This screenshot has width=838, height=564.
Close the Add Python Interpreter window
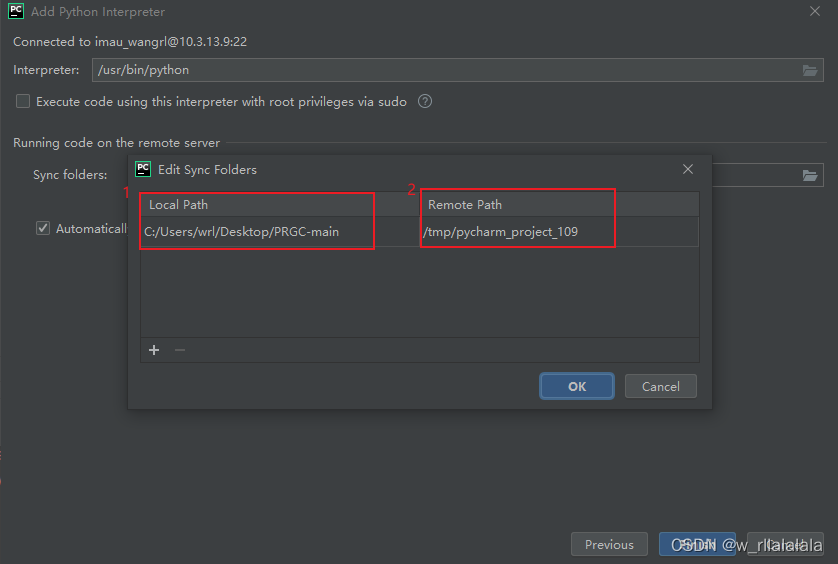pyautogui.click(x=814, y=11)
